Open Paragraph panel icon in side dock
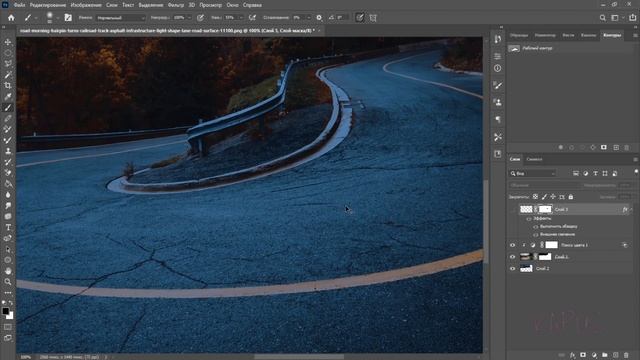 point(498,119)
